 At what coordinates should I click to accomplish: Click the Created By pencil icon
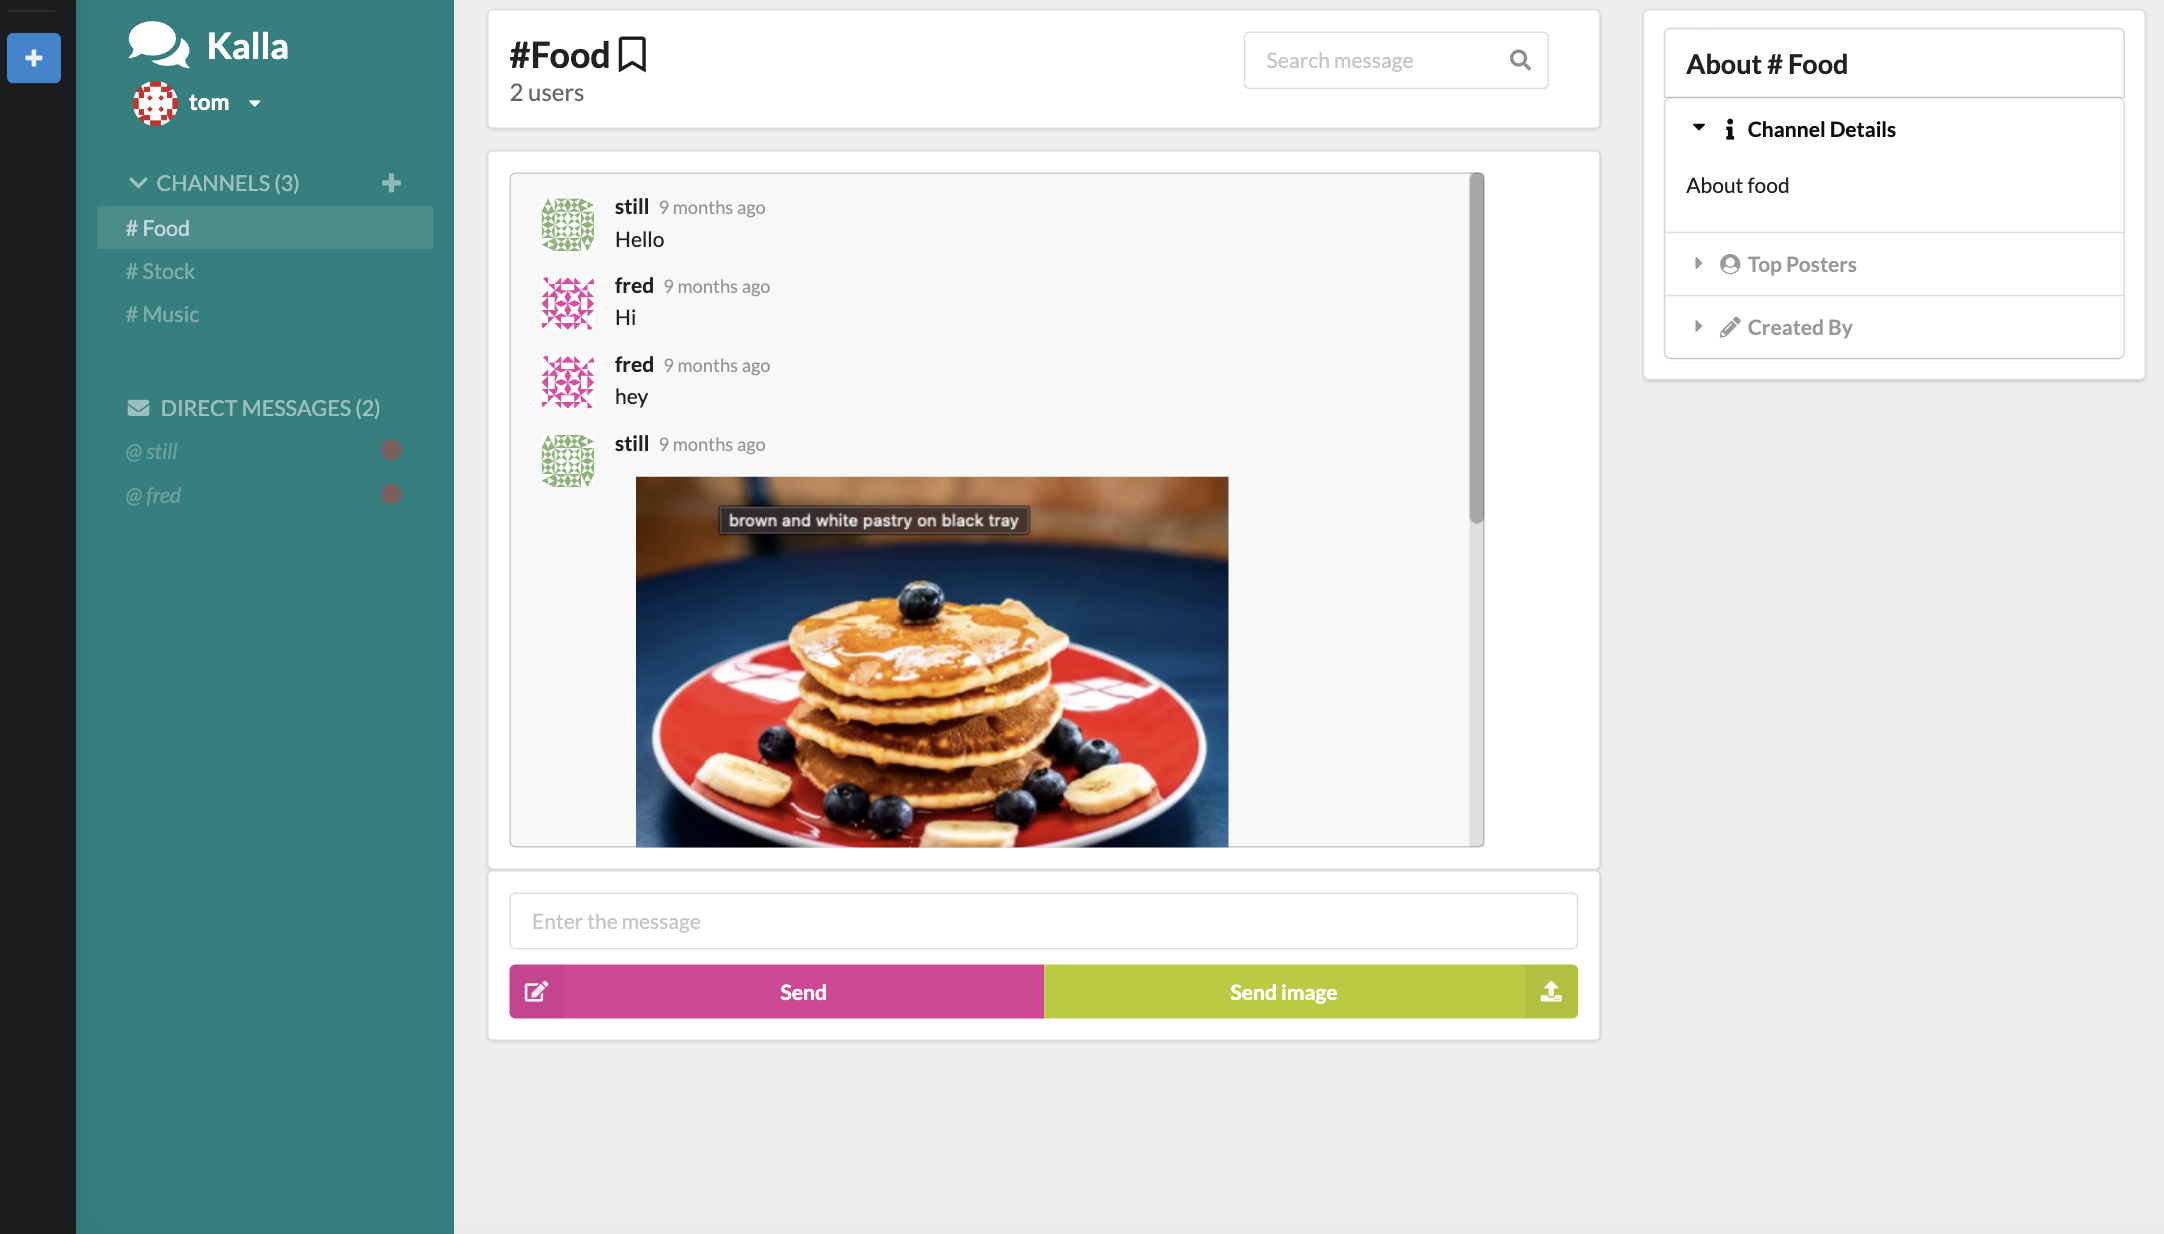pyautogui.click(x=1729, y=326)
